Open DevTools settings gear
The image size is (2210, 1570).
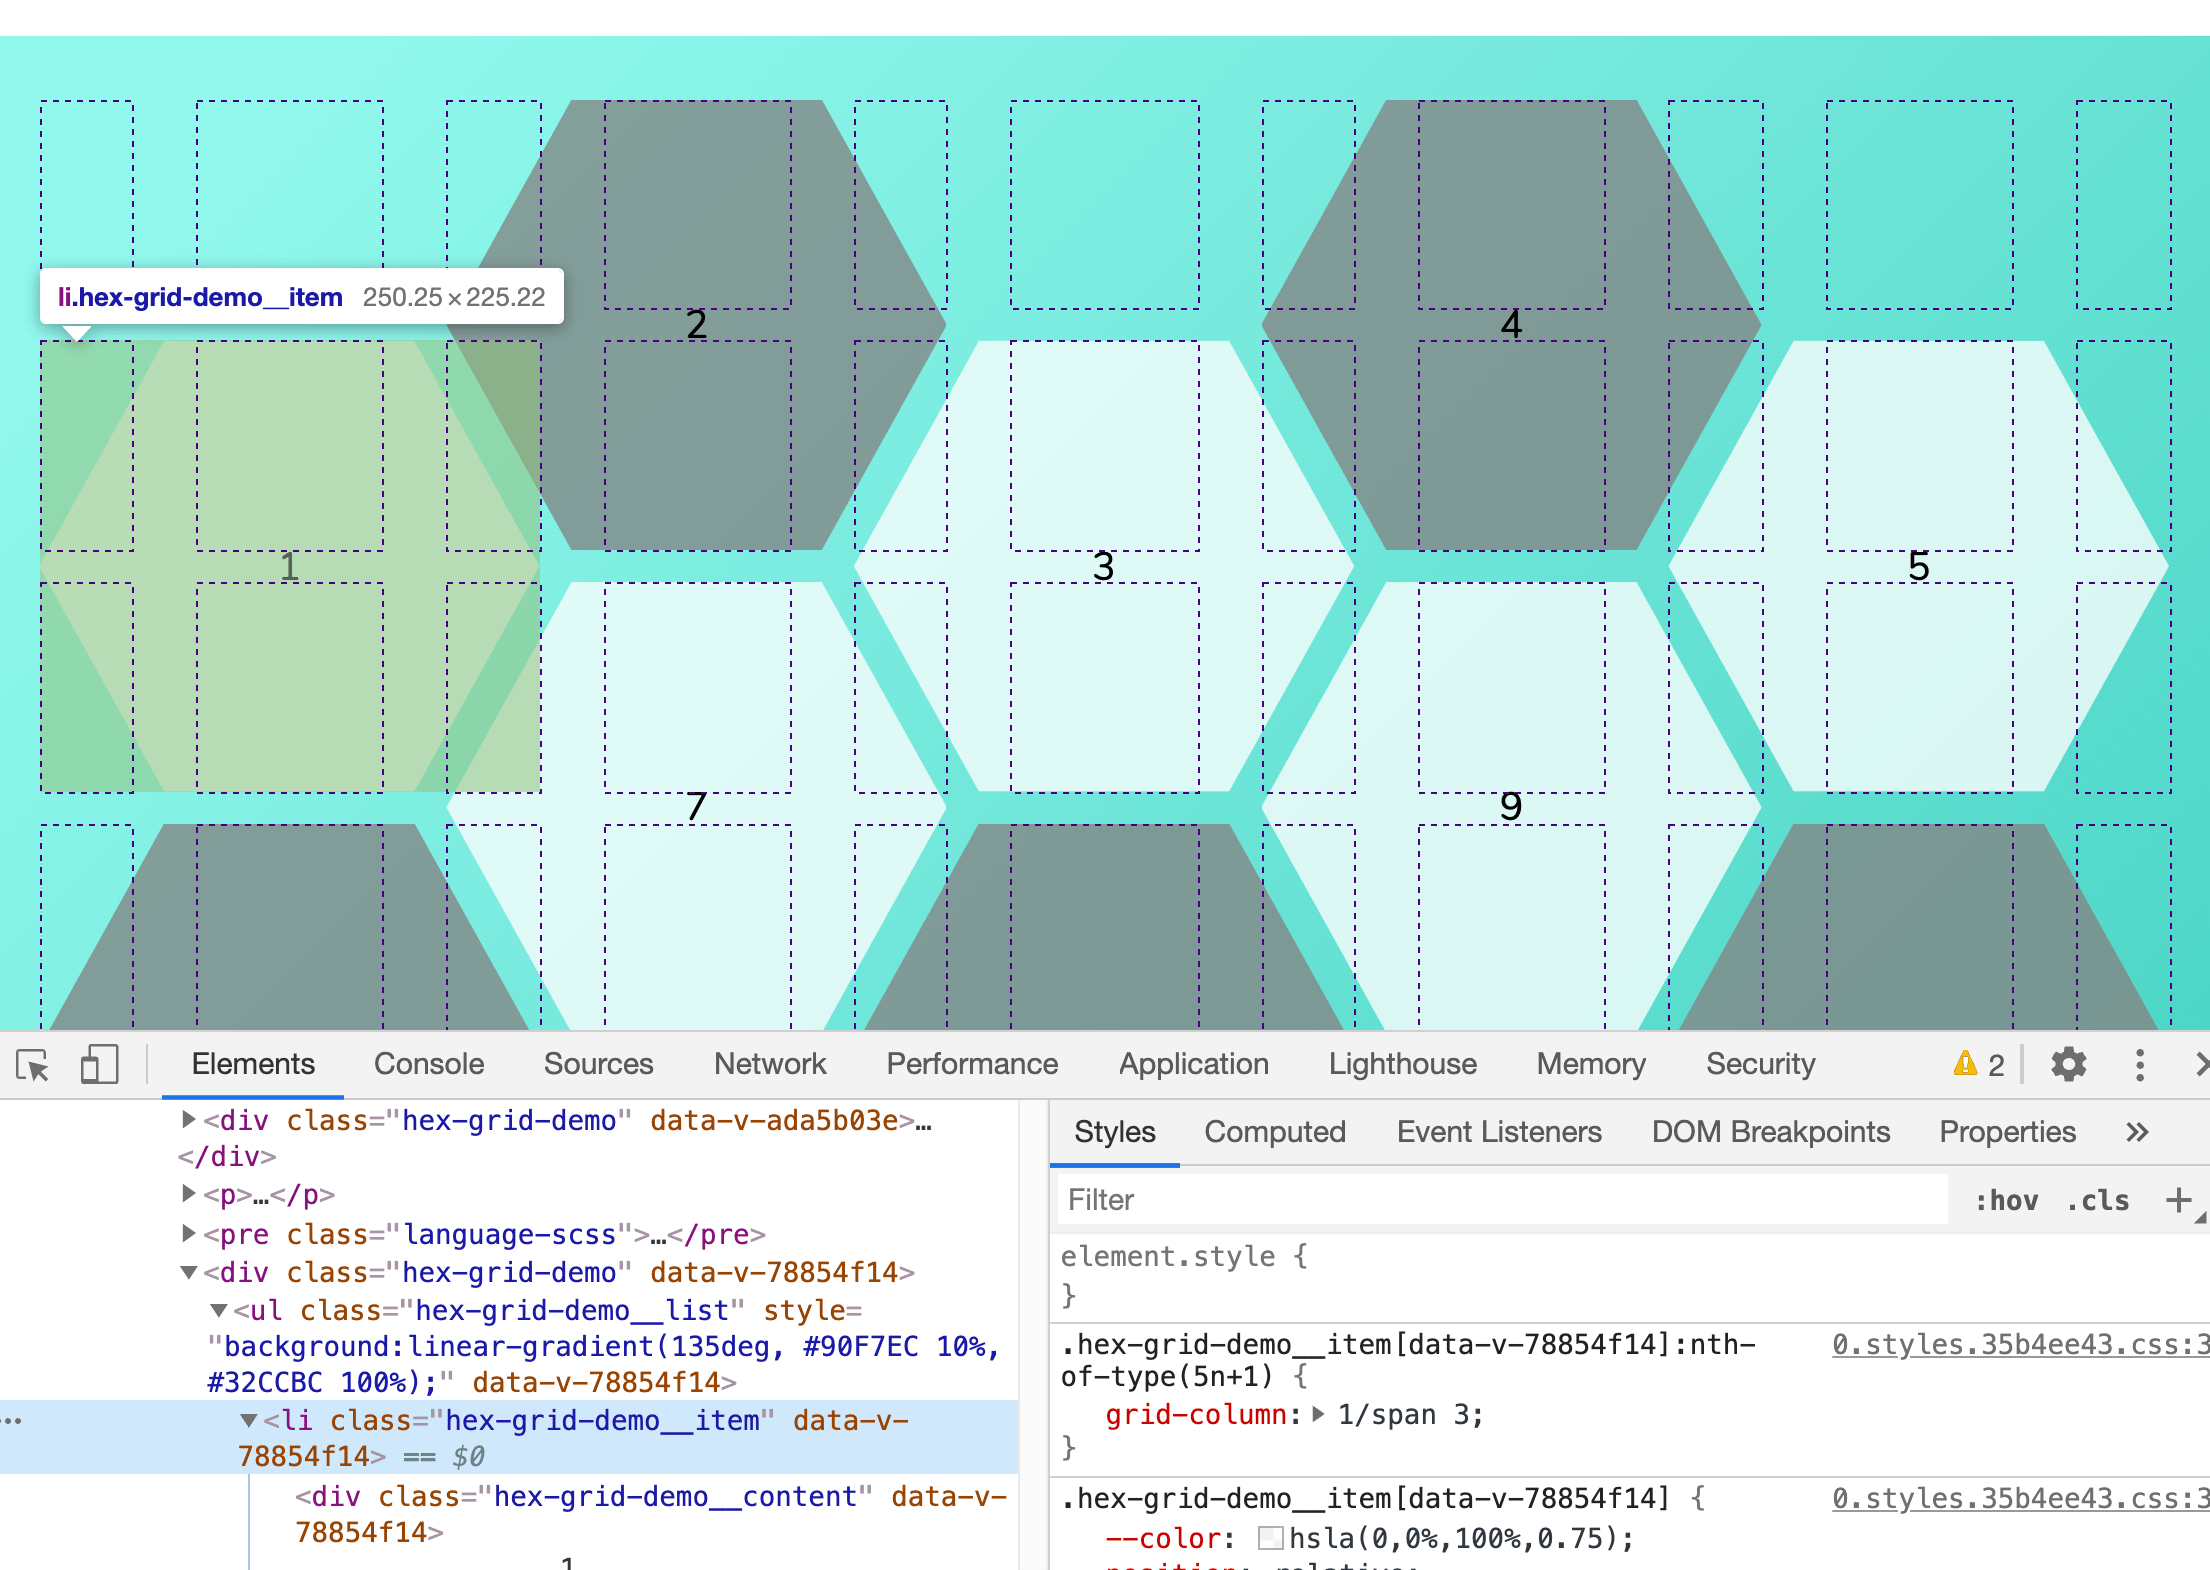pyautogui.click(x=2068, y=1064)
